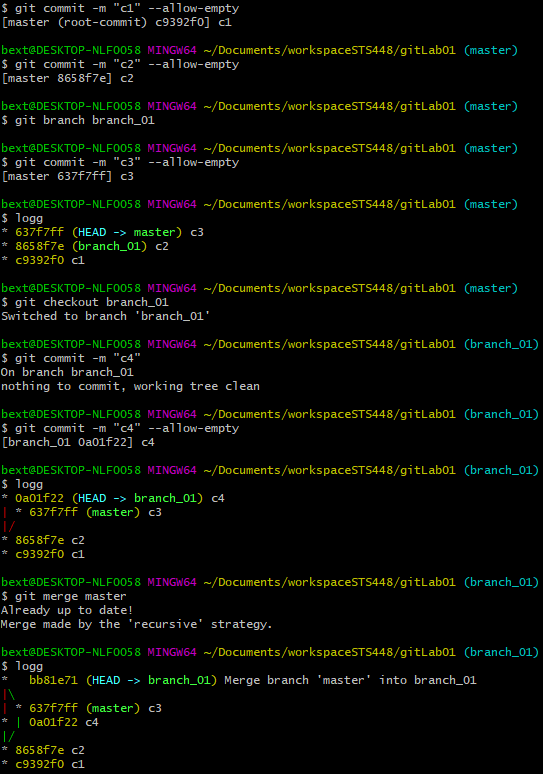Click the '(root-commit)' text in first output

102,22
